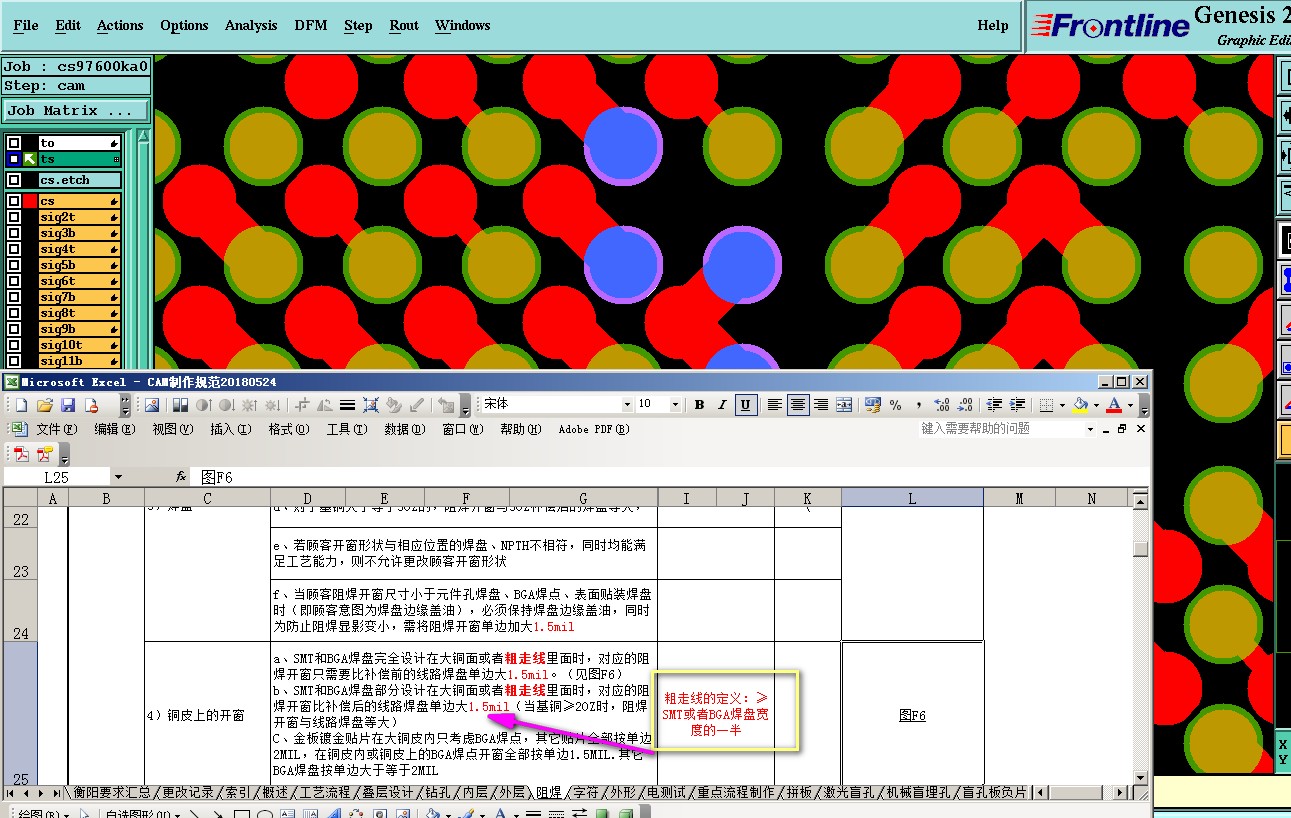Open Excel 格式(O) menu
This screenshot has width=1291, height=818.
tap(288, 429)
